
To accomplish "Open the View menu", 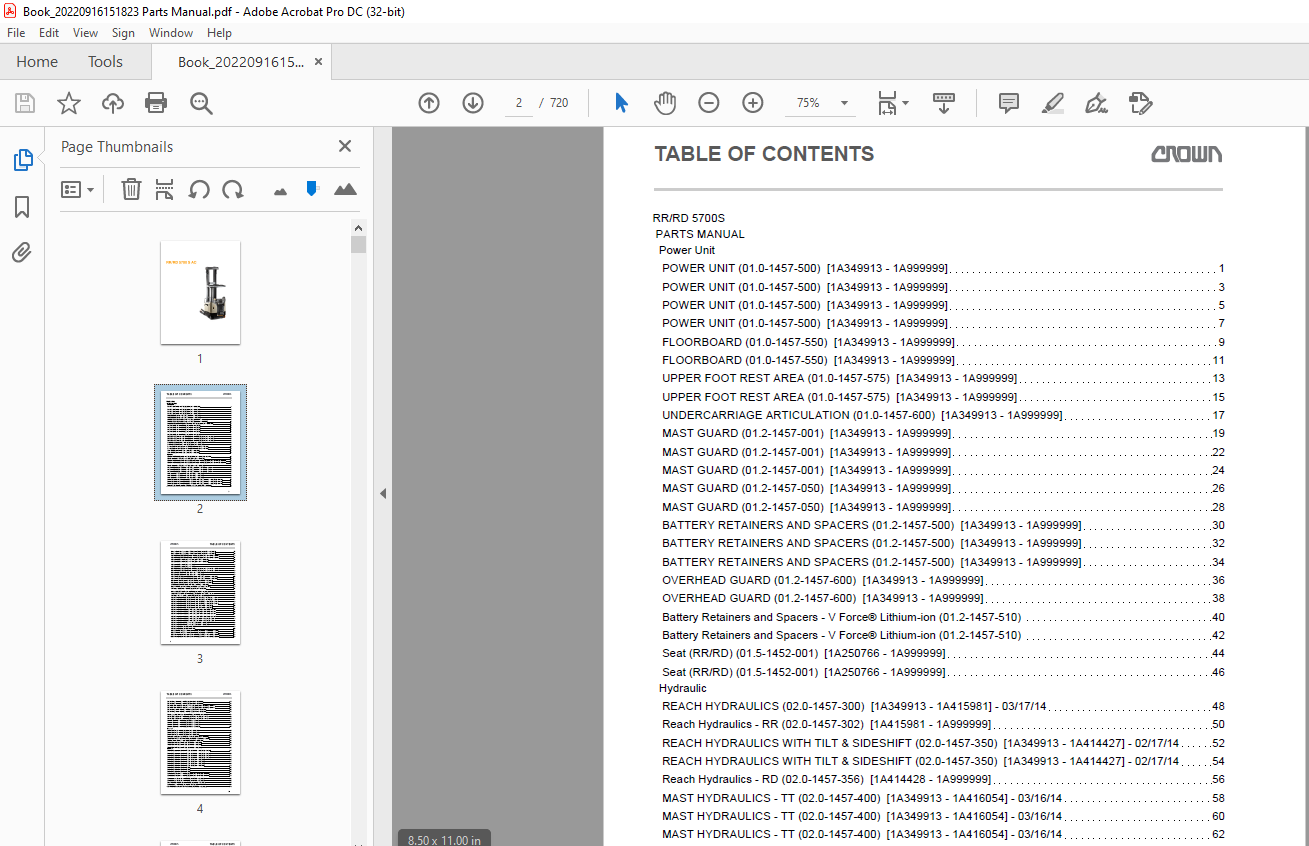I will pyautogui.click(x=85, y=33).
